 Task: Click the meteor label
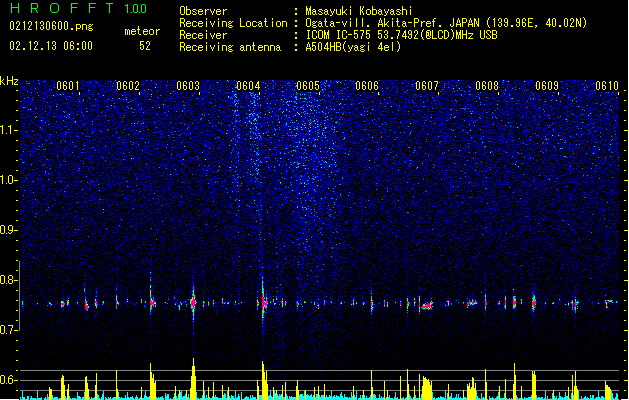point(142,31)
